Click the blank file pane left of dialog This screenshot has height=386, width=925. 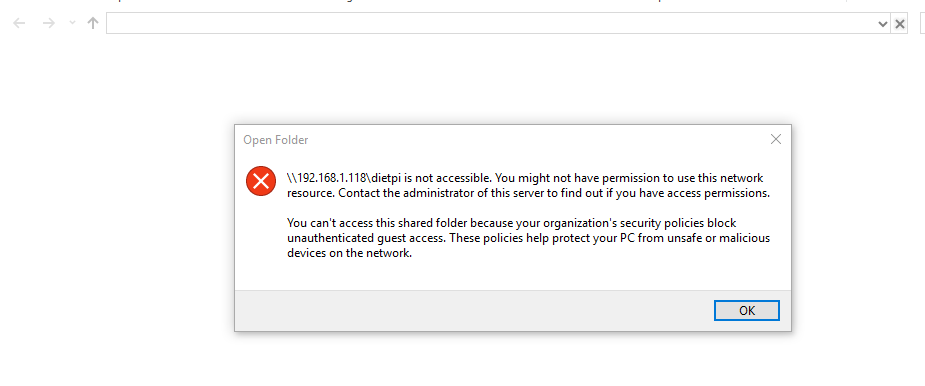click(x=117, y=224)
